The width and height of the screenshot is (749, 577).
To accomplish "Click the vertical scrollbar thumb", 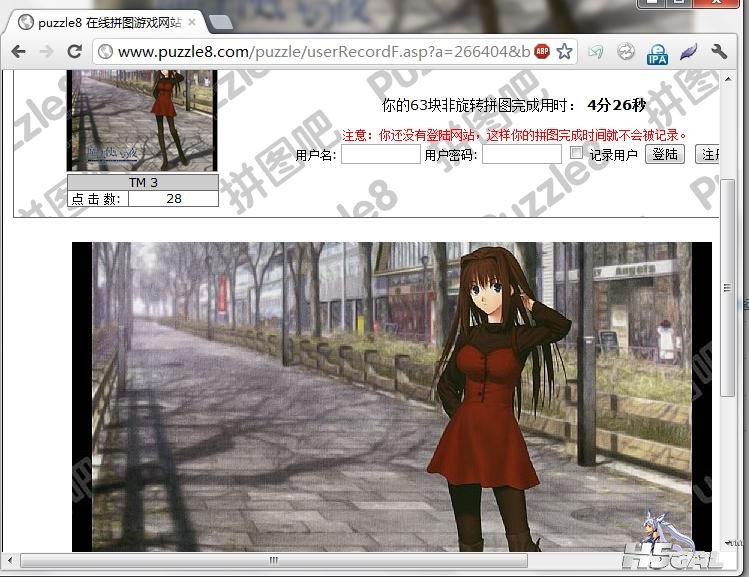I will click(x=728, y=288).
